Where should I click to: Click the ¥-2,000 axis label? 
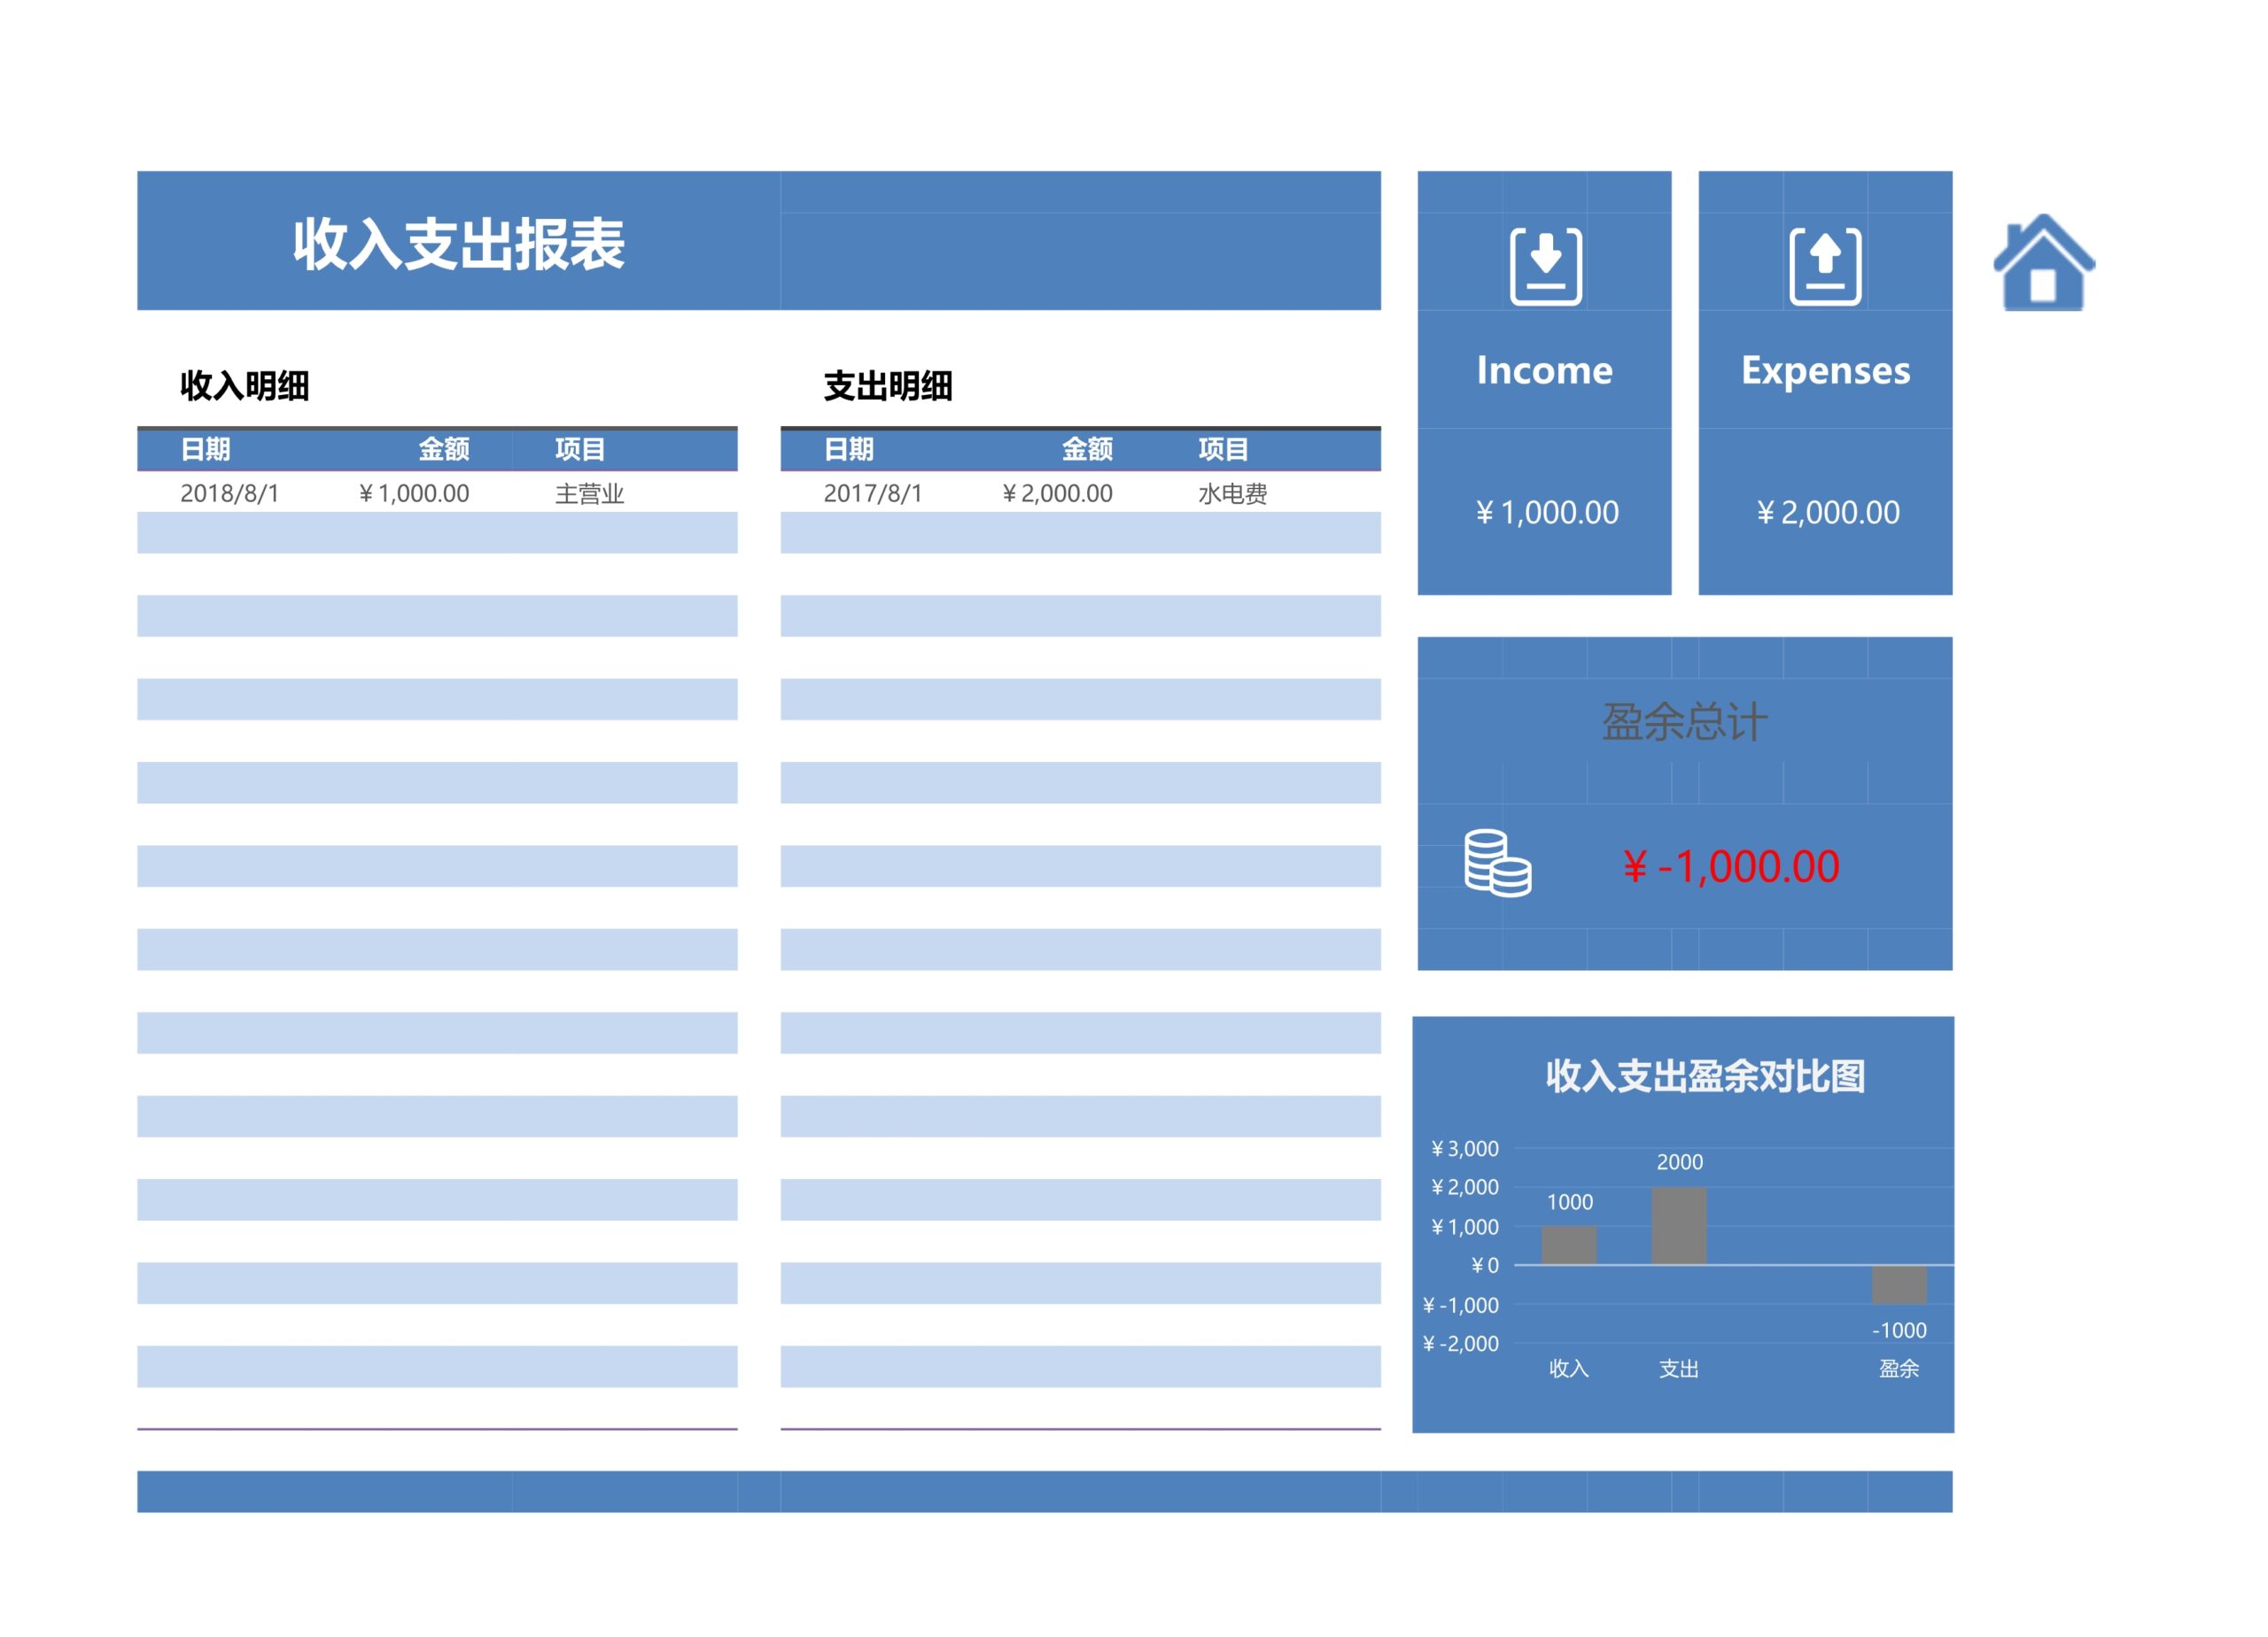1460,1344
